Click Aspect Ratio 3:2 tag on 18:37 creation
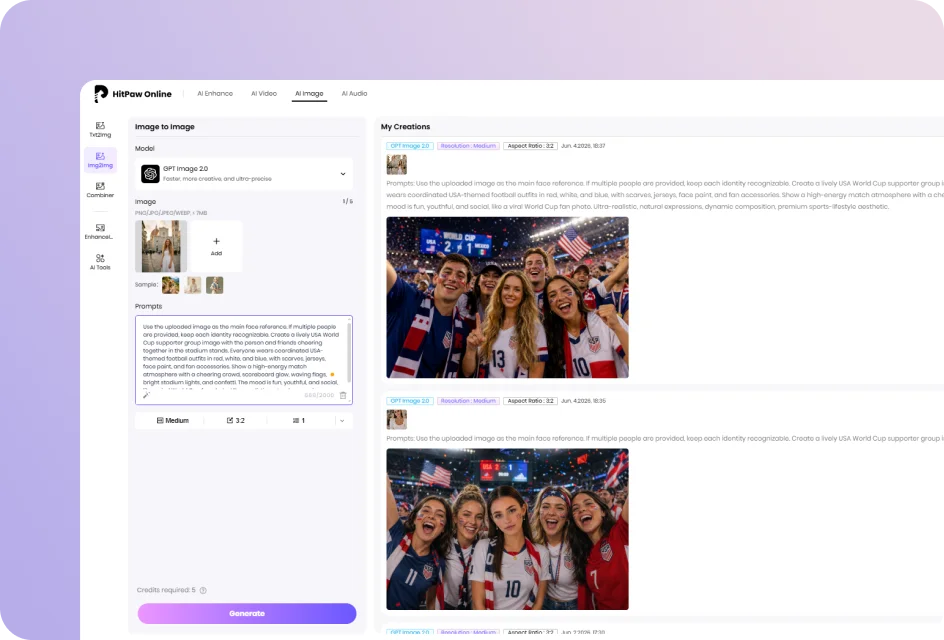Image resolution: width=944 pixels, height=640 pixels. pos(530,146)
